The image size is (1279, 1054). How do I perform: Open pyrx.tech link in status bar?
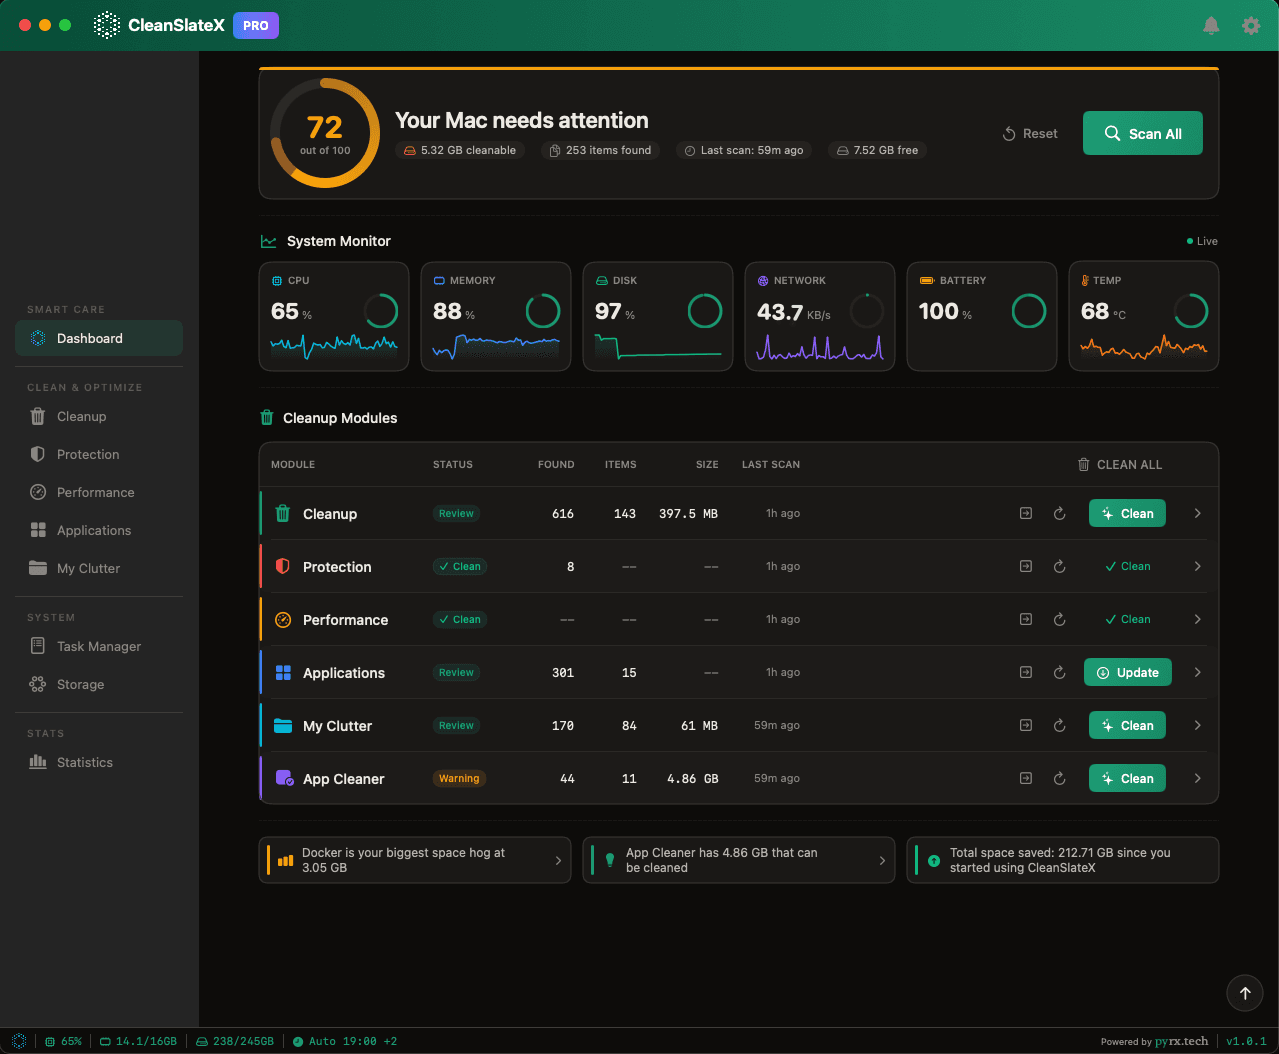point(1181,1041)
